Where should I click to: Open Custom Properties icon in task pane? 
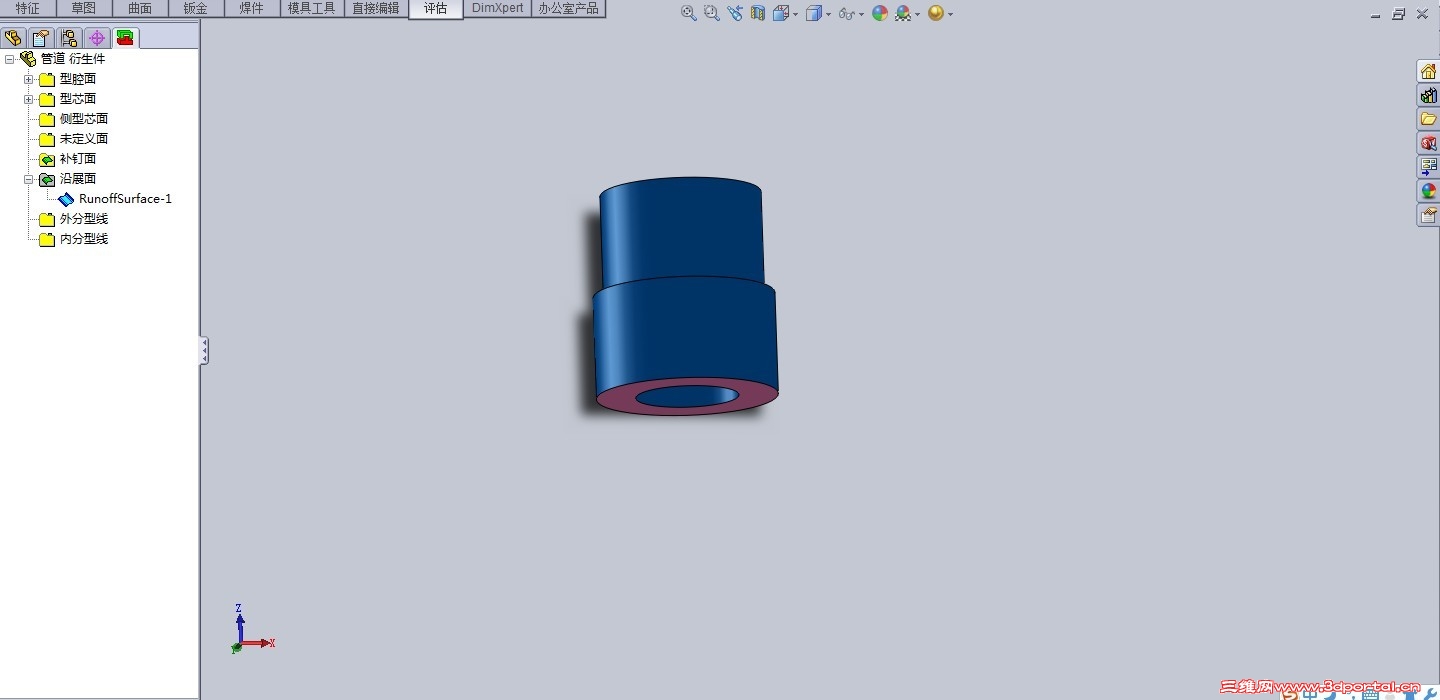tap(1428, 215)
